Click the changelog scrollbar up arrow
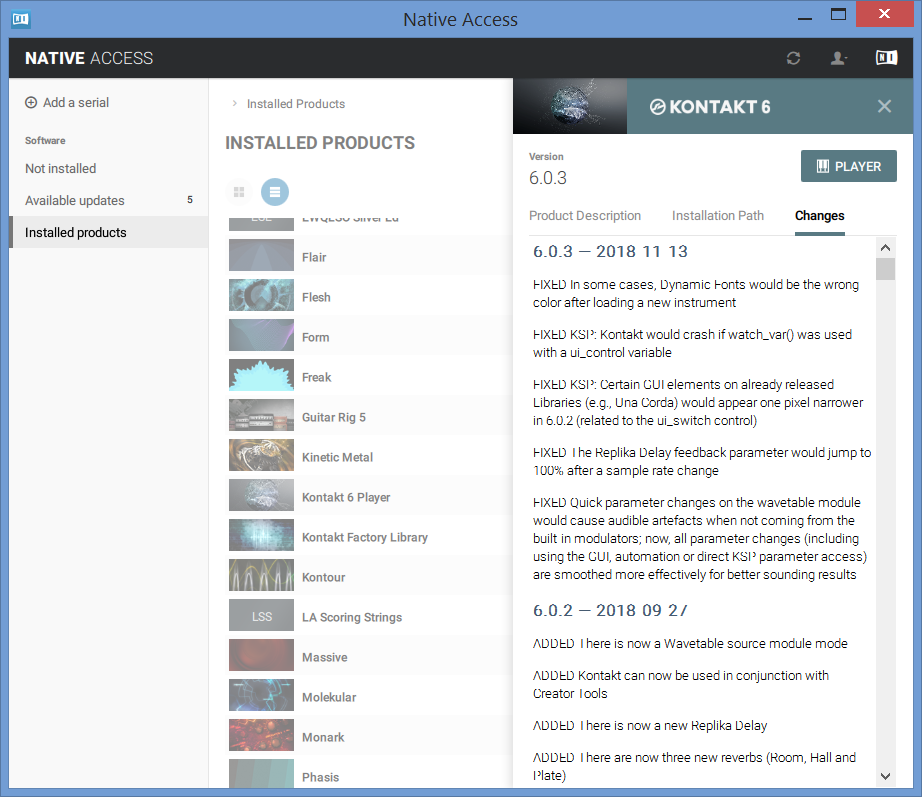 click(x=885, y=248)
